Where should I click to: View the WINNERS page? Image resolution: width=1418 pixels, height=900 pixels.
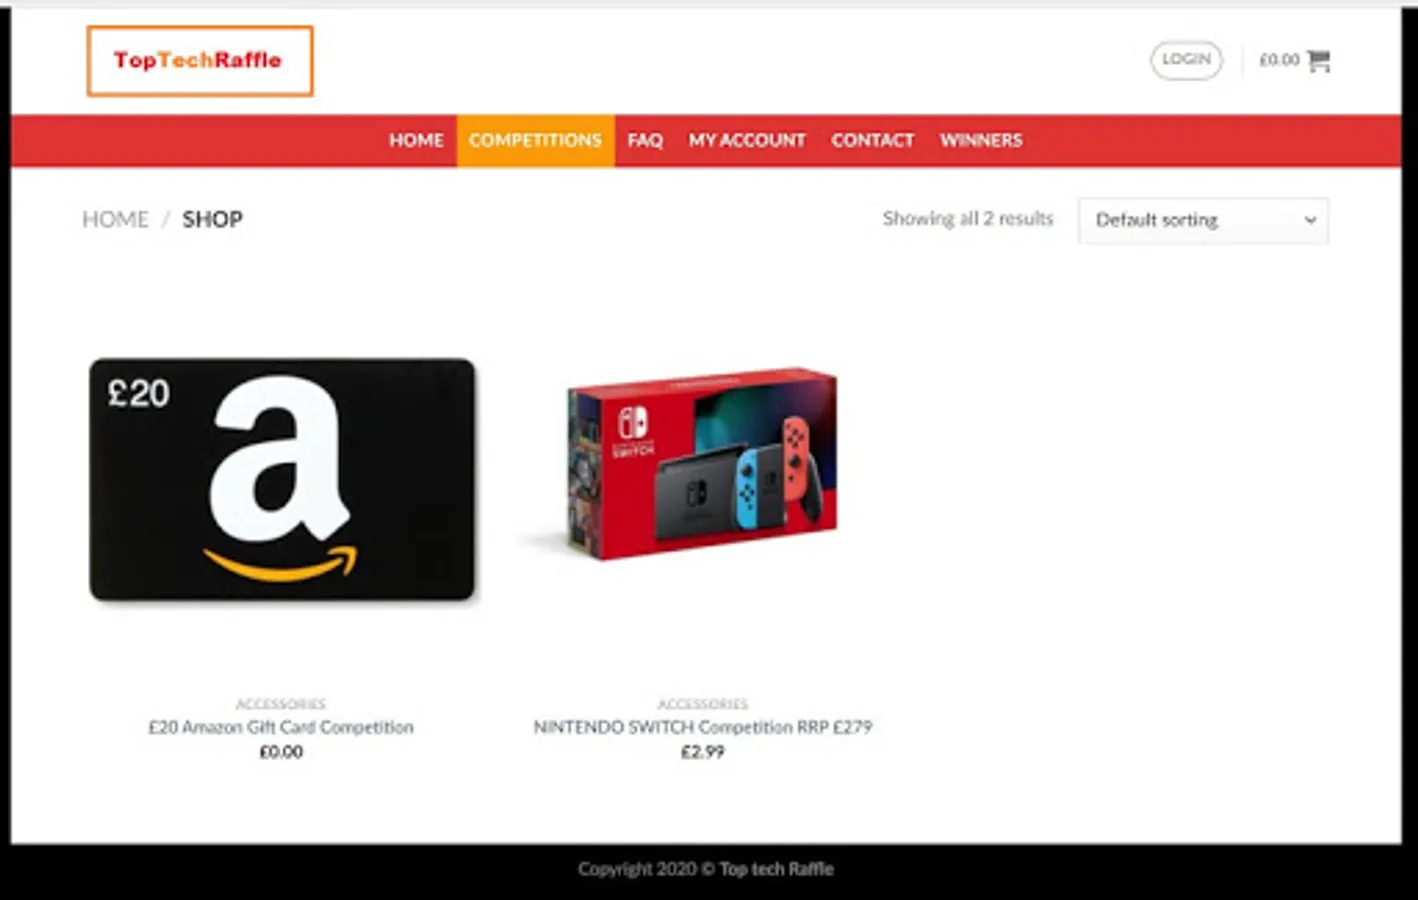[x=981, y=140]
